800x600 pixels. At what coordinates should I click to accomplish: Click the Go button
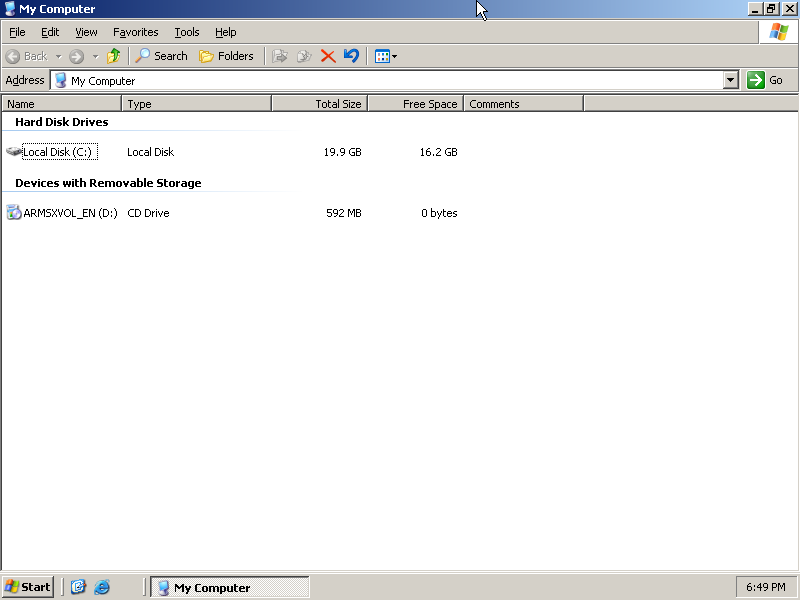(766, 80)
